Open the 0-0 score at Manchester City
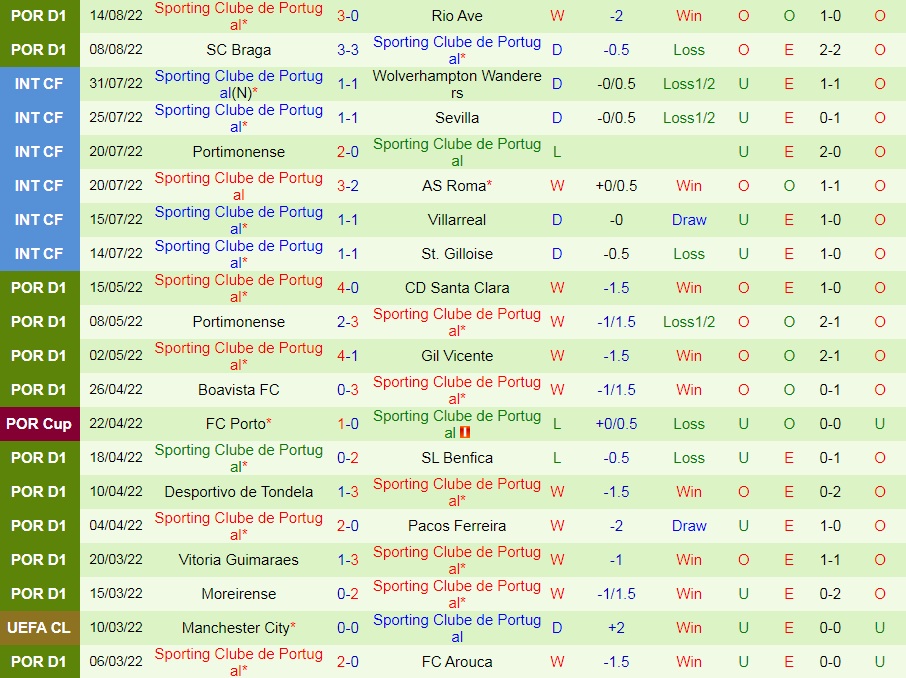This screenshot has height=678, width=906. click(348, 628)
